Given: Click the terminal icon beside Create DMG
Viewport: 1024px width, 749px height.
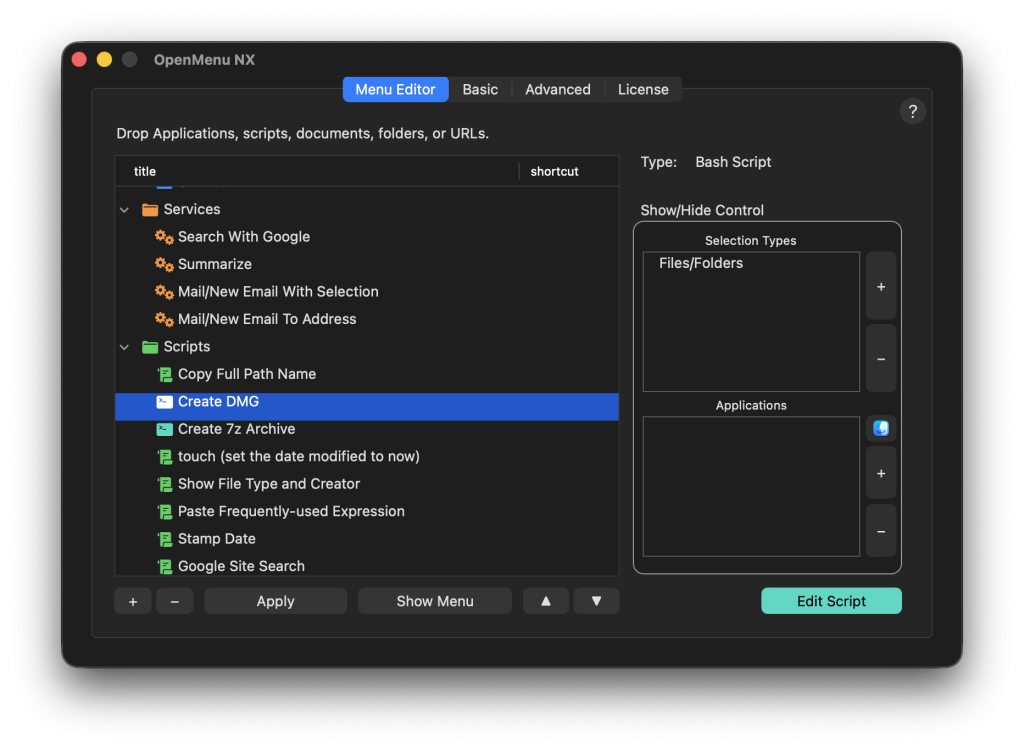Looking at the screenshot, I should click(165, 402).
